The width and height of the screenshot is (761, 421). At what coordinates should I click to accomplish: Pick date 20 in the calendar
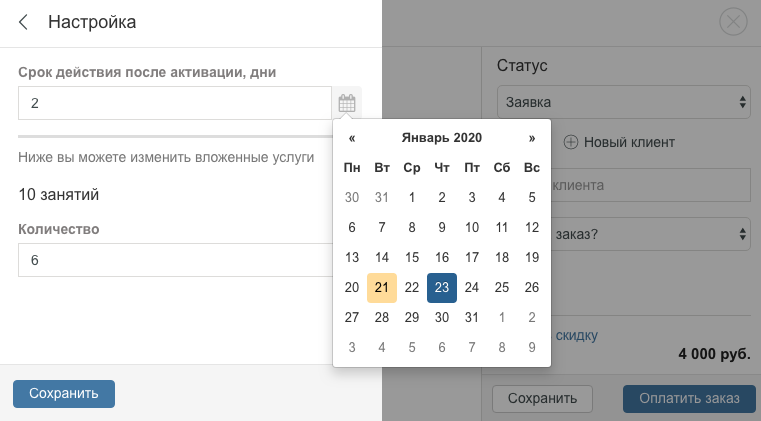pyautogui.click(x=352, y=287)
